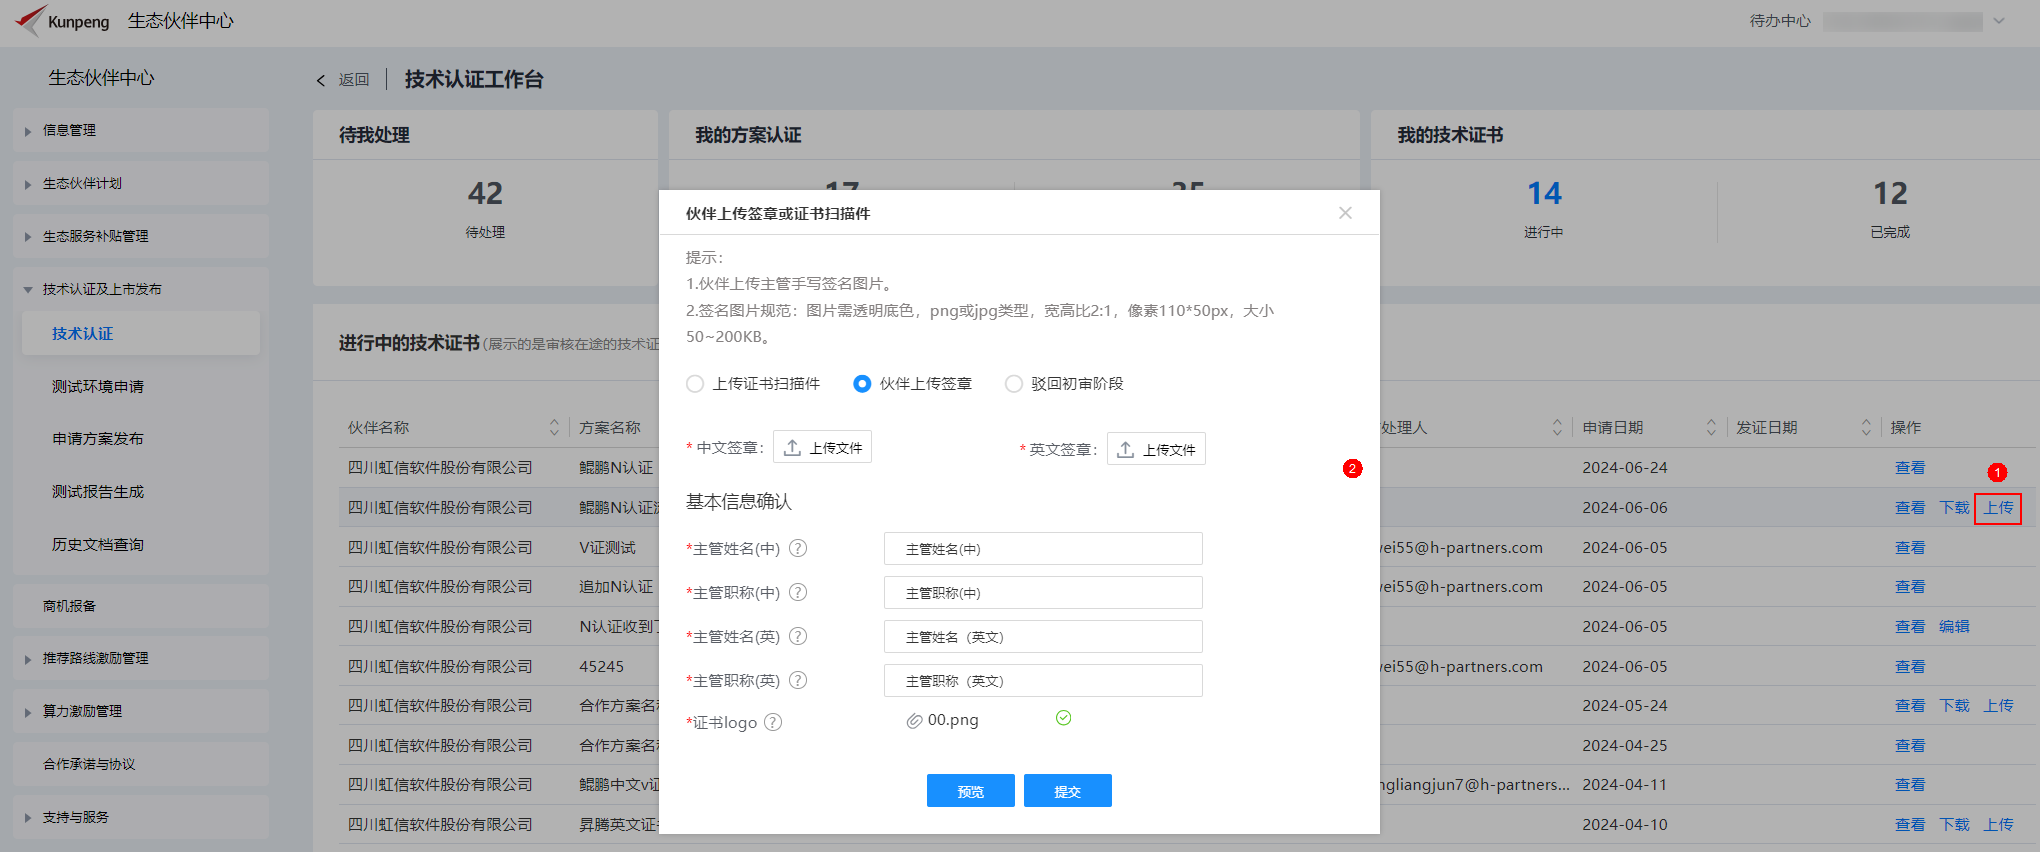
Task: Click the paperclip icon next to 00.png
Action: (914, 721)
